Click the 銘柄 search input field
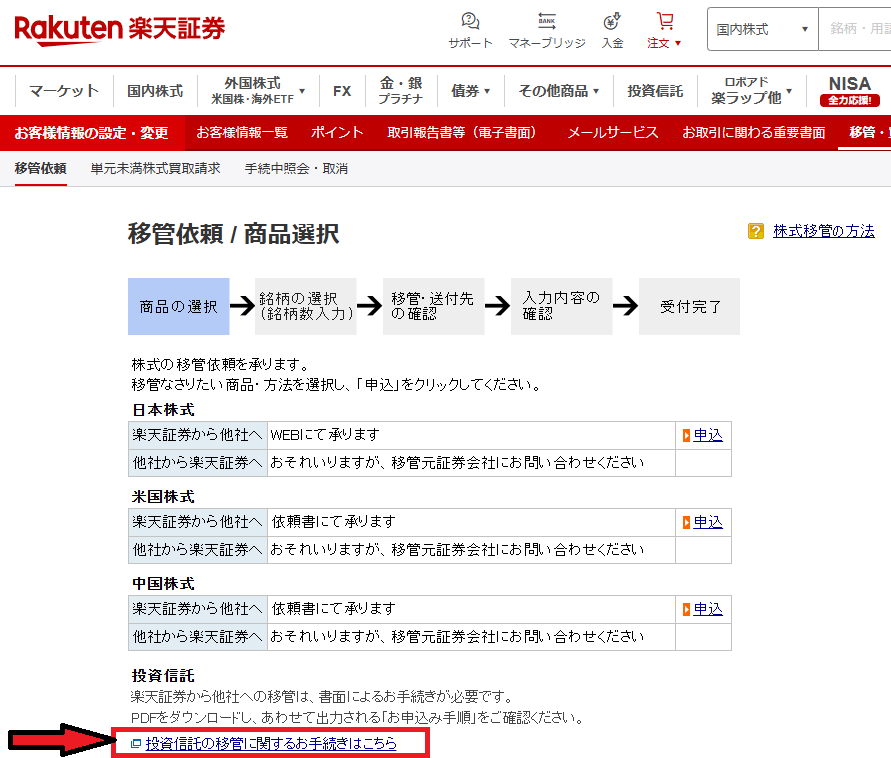Viewport: 891px width, 758px height. click(855, 29)
